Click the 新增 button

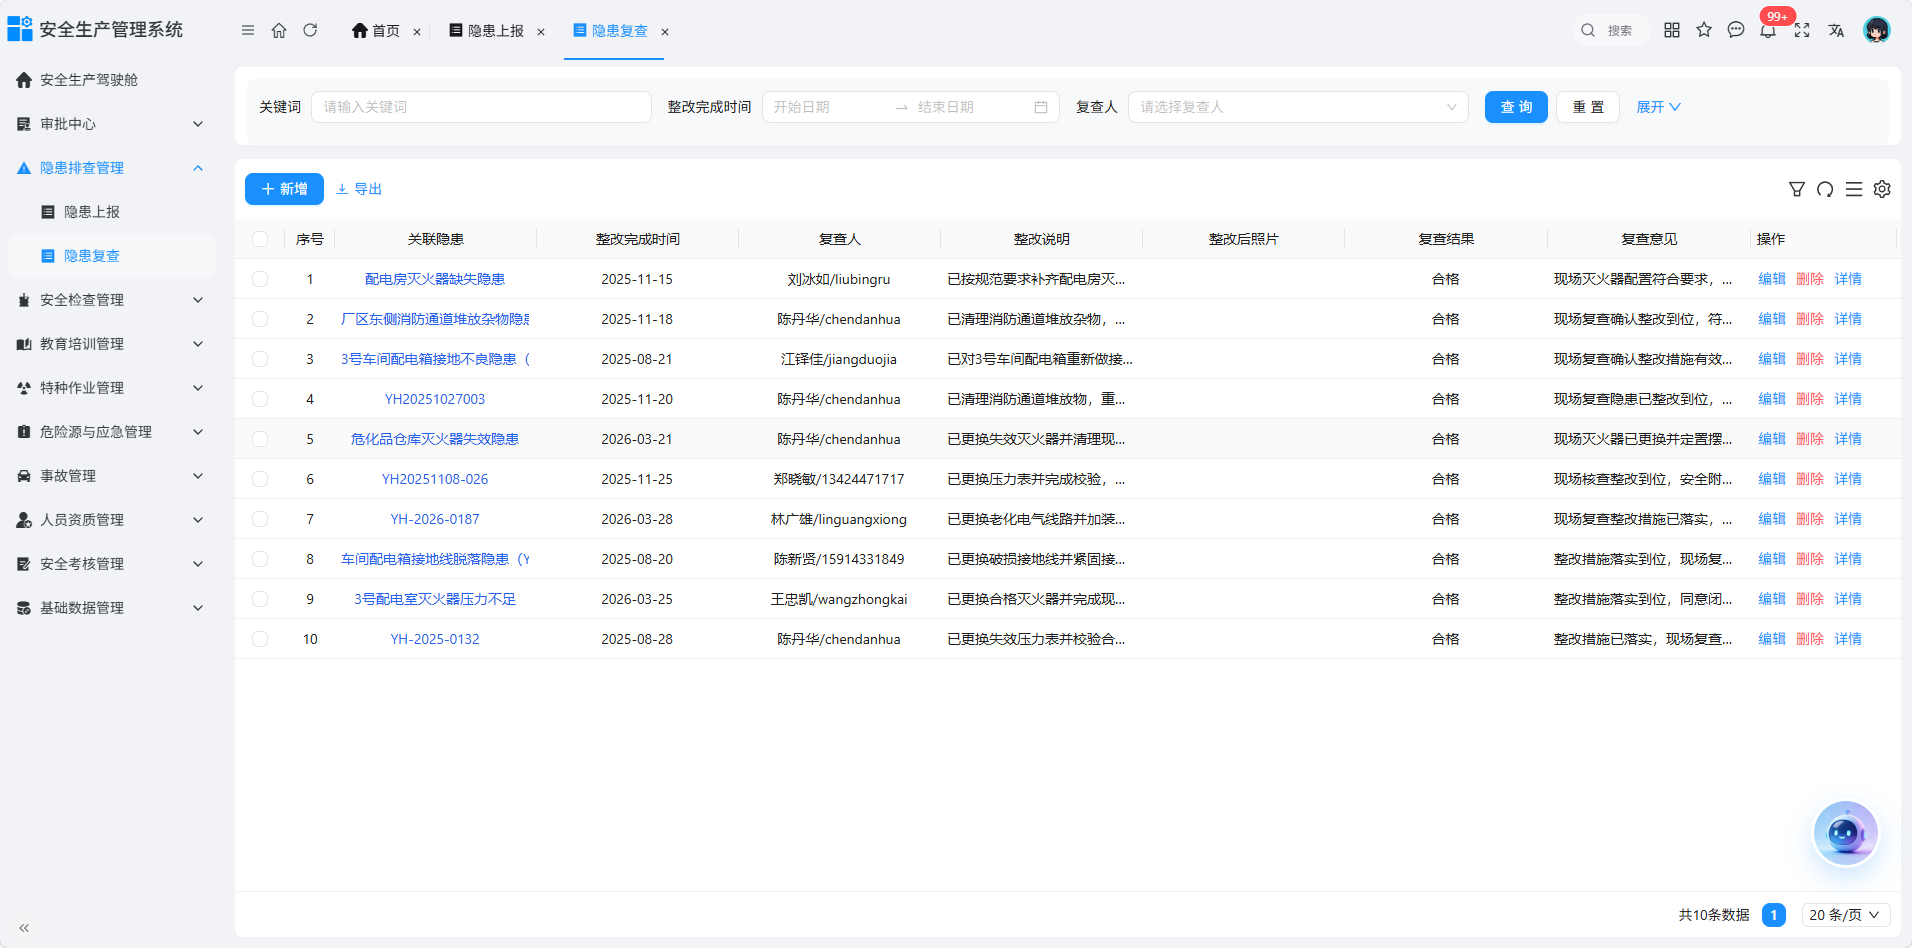point(284,189)
